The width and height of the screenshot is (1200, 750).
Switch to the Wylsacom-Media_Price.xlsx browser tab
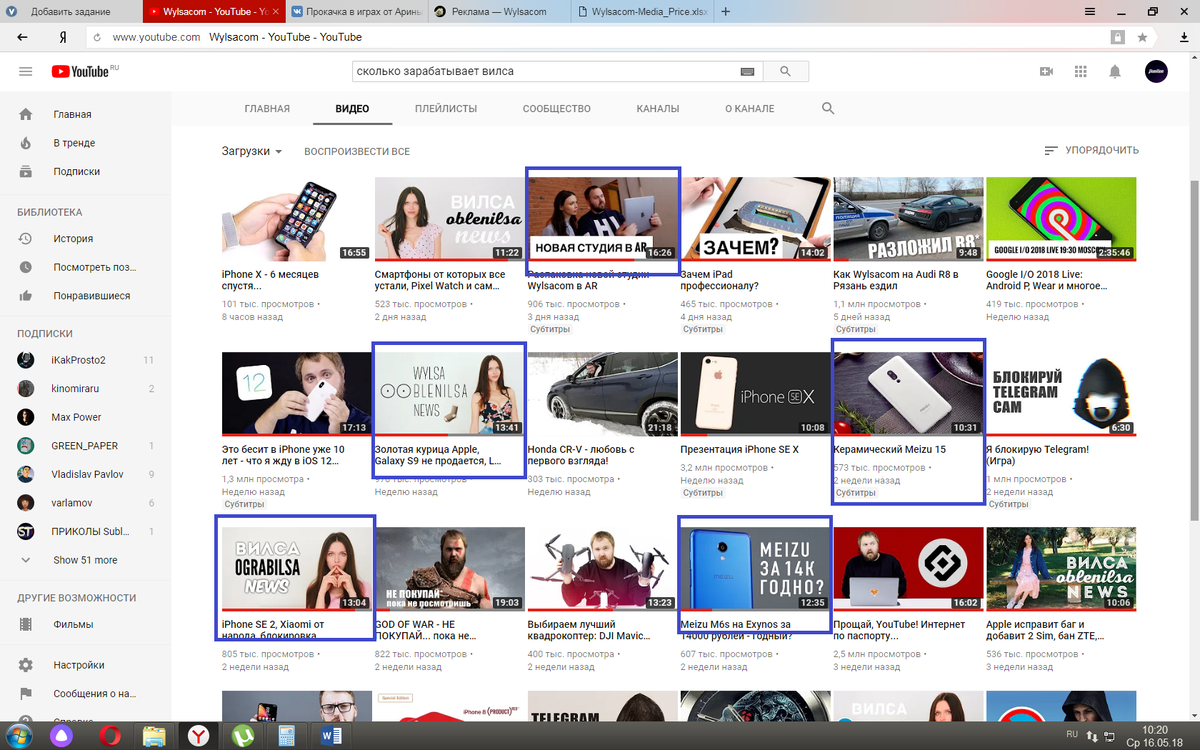645,12
